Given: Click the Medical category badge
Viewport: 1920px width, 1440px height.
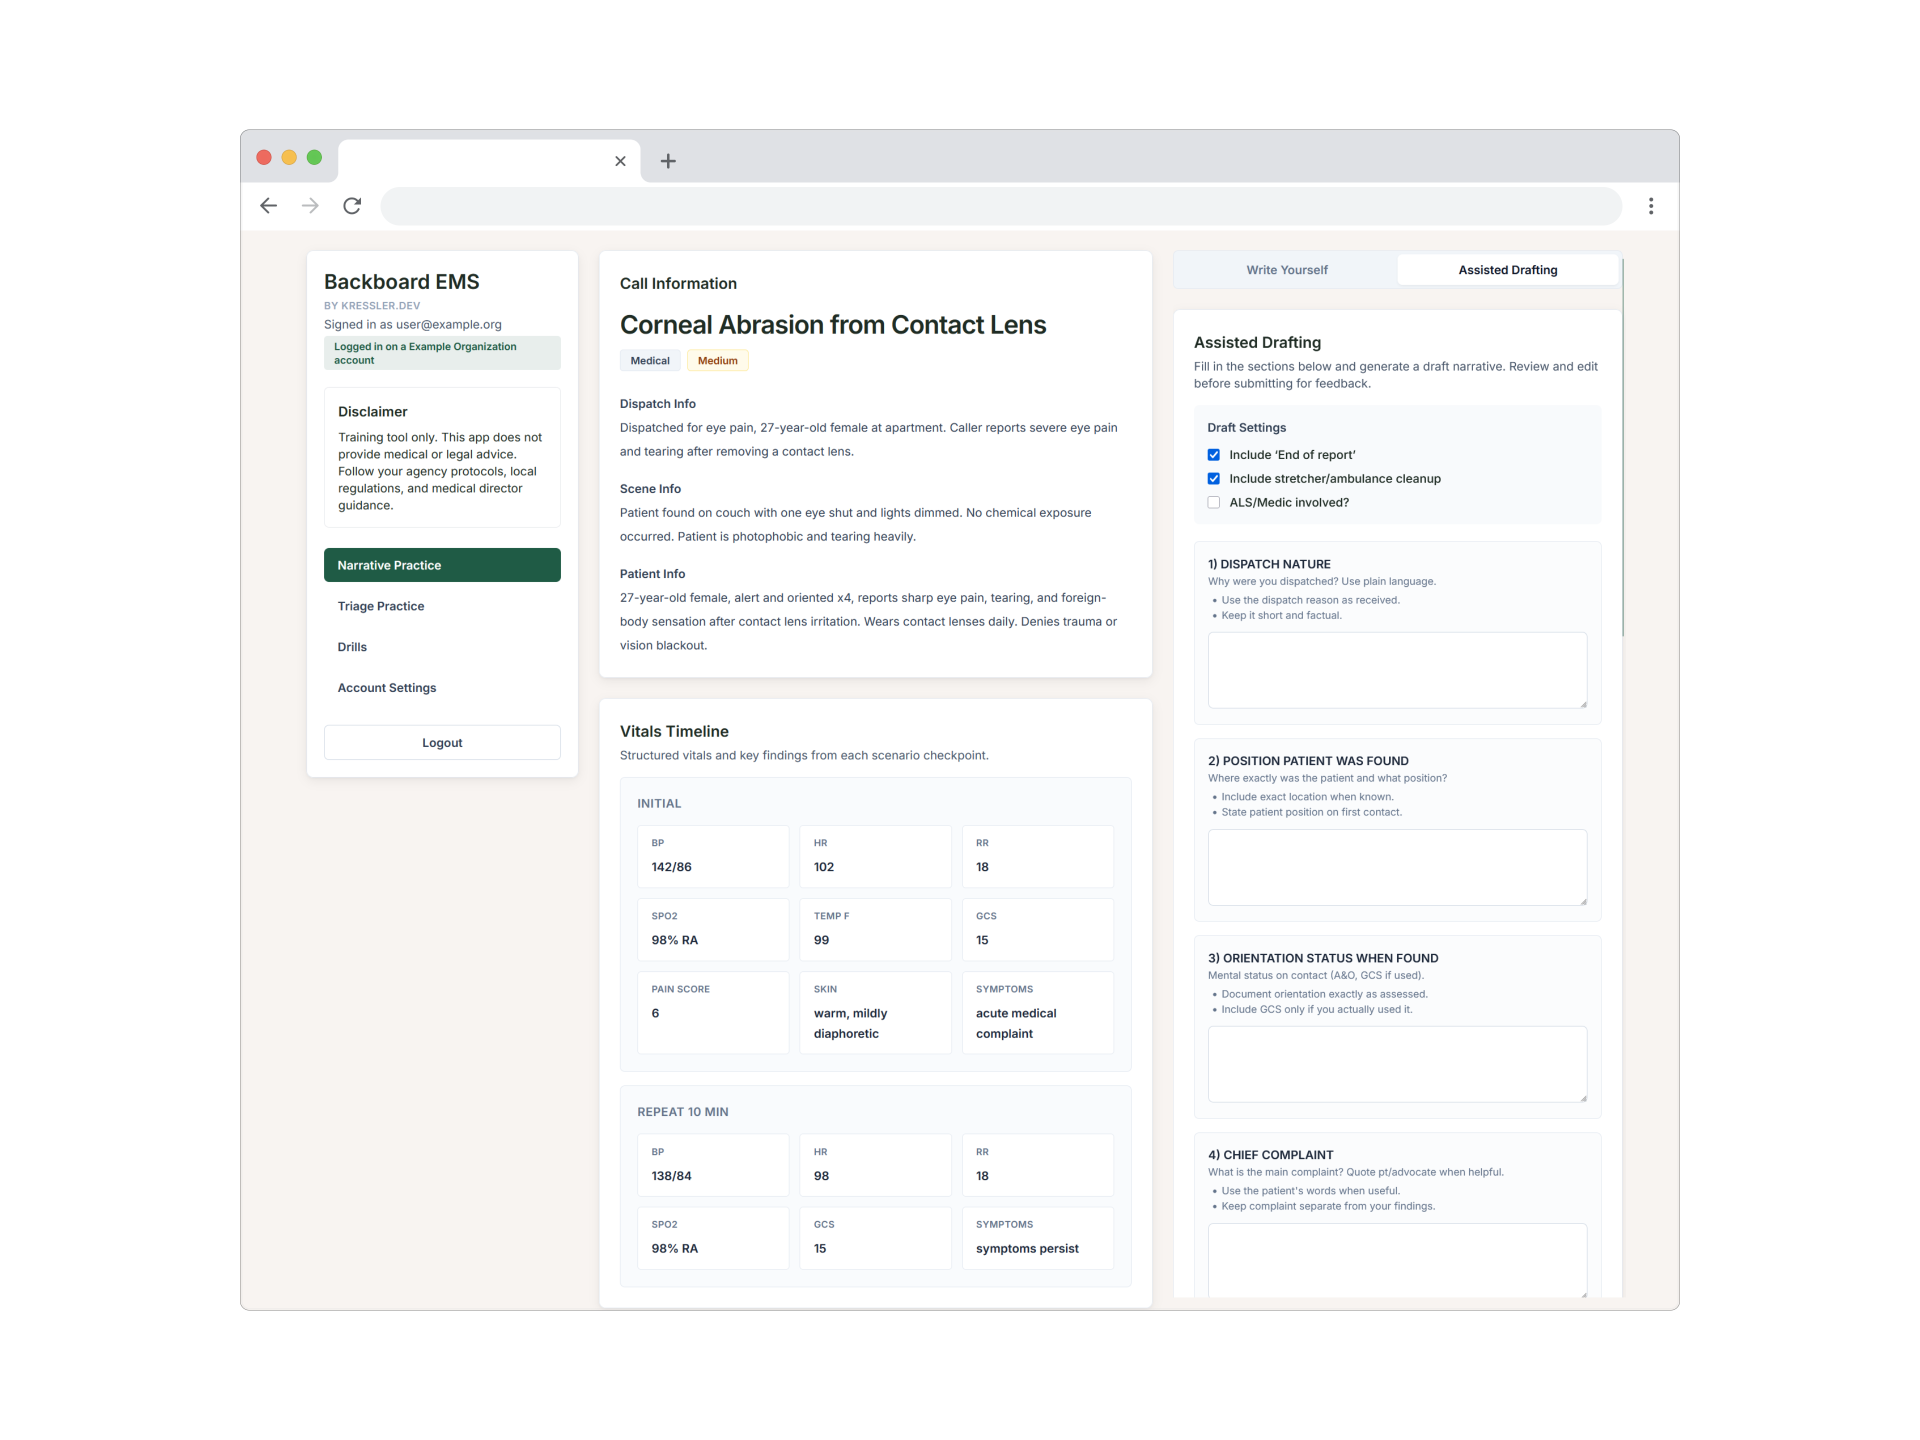Looking at the screenshot, I should click(x=650, y=361).
